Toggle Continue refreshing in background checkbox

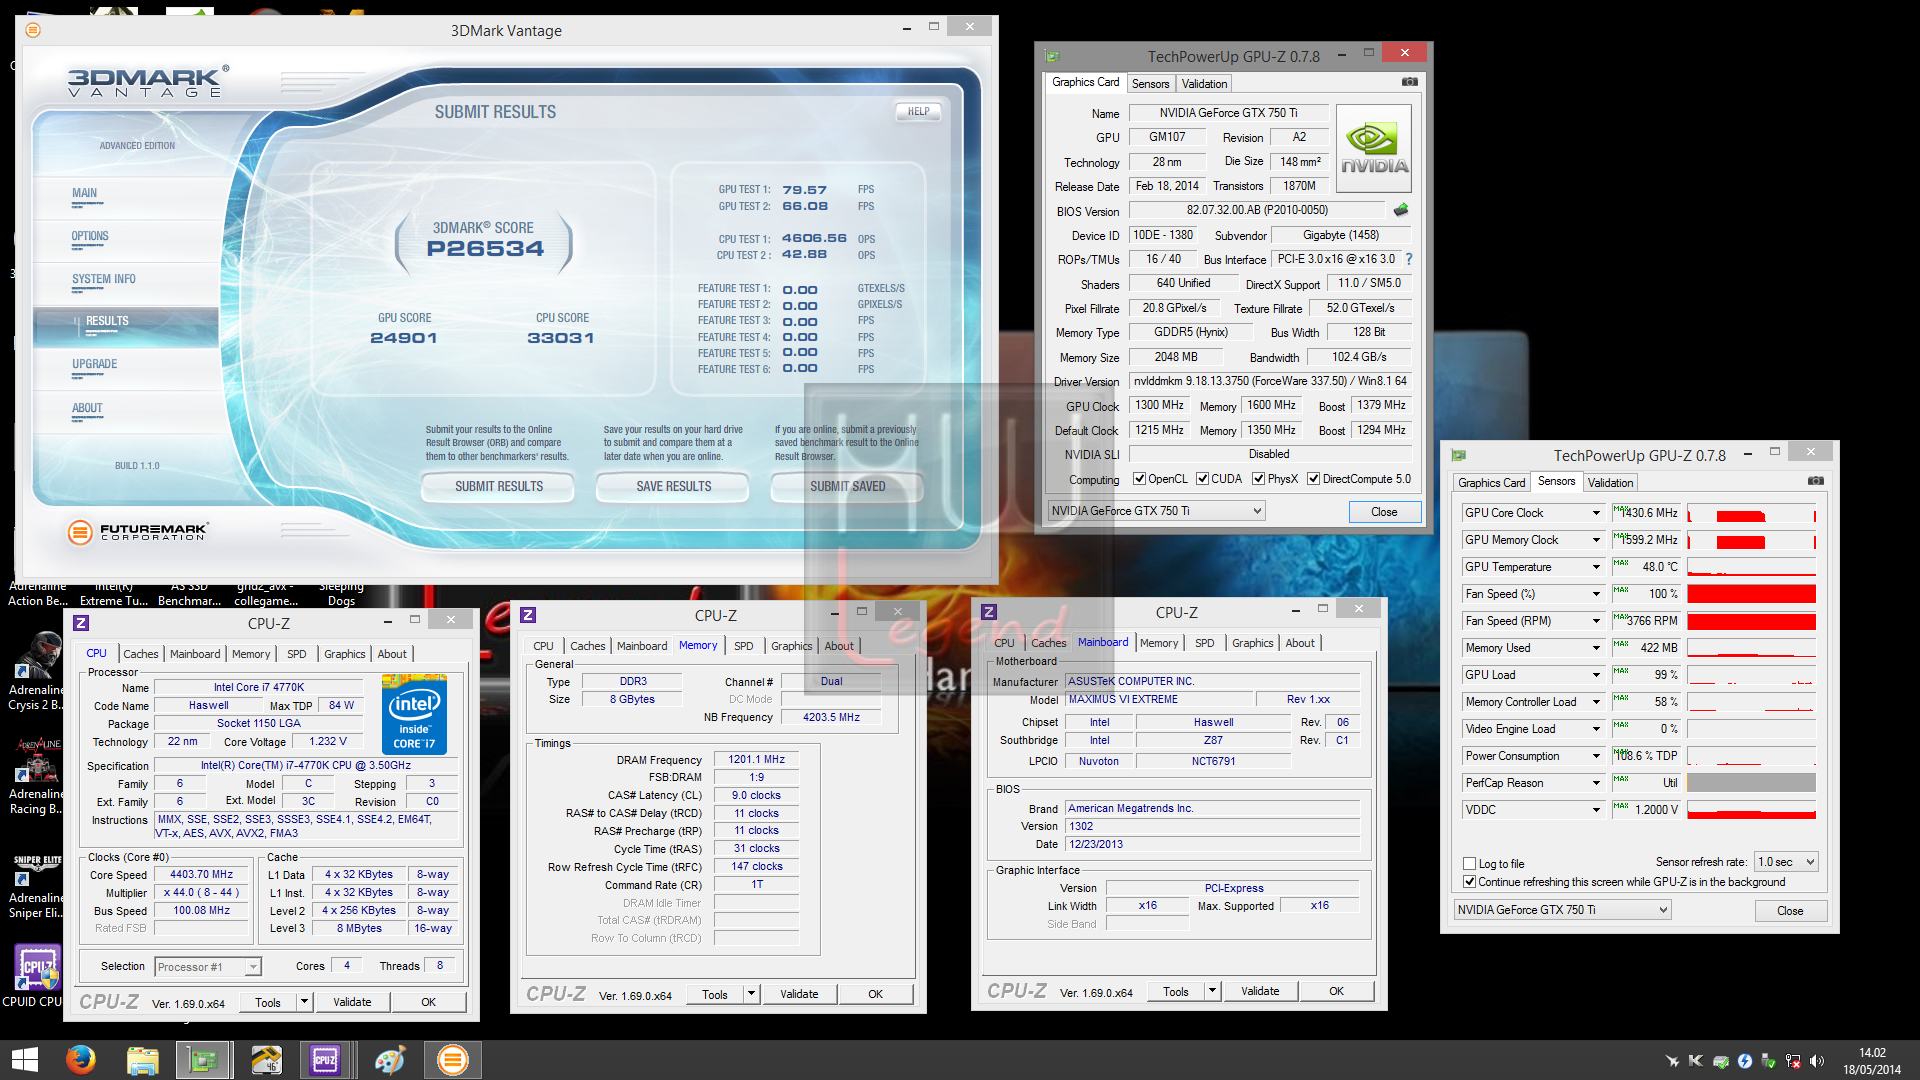pos(1469,882)
